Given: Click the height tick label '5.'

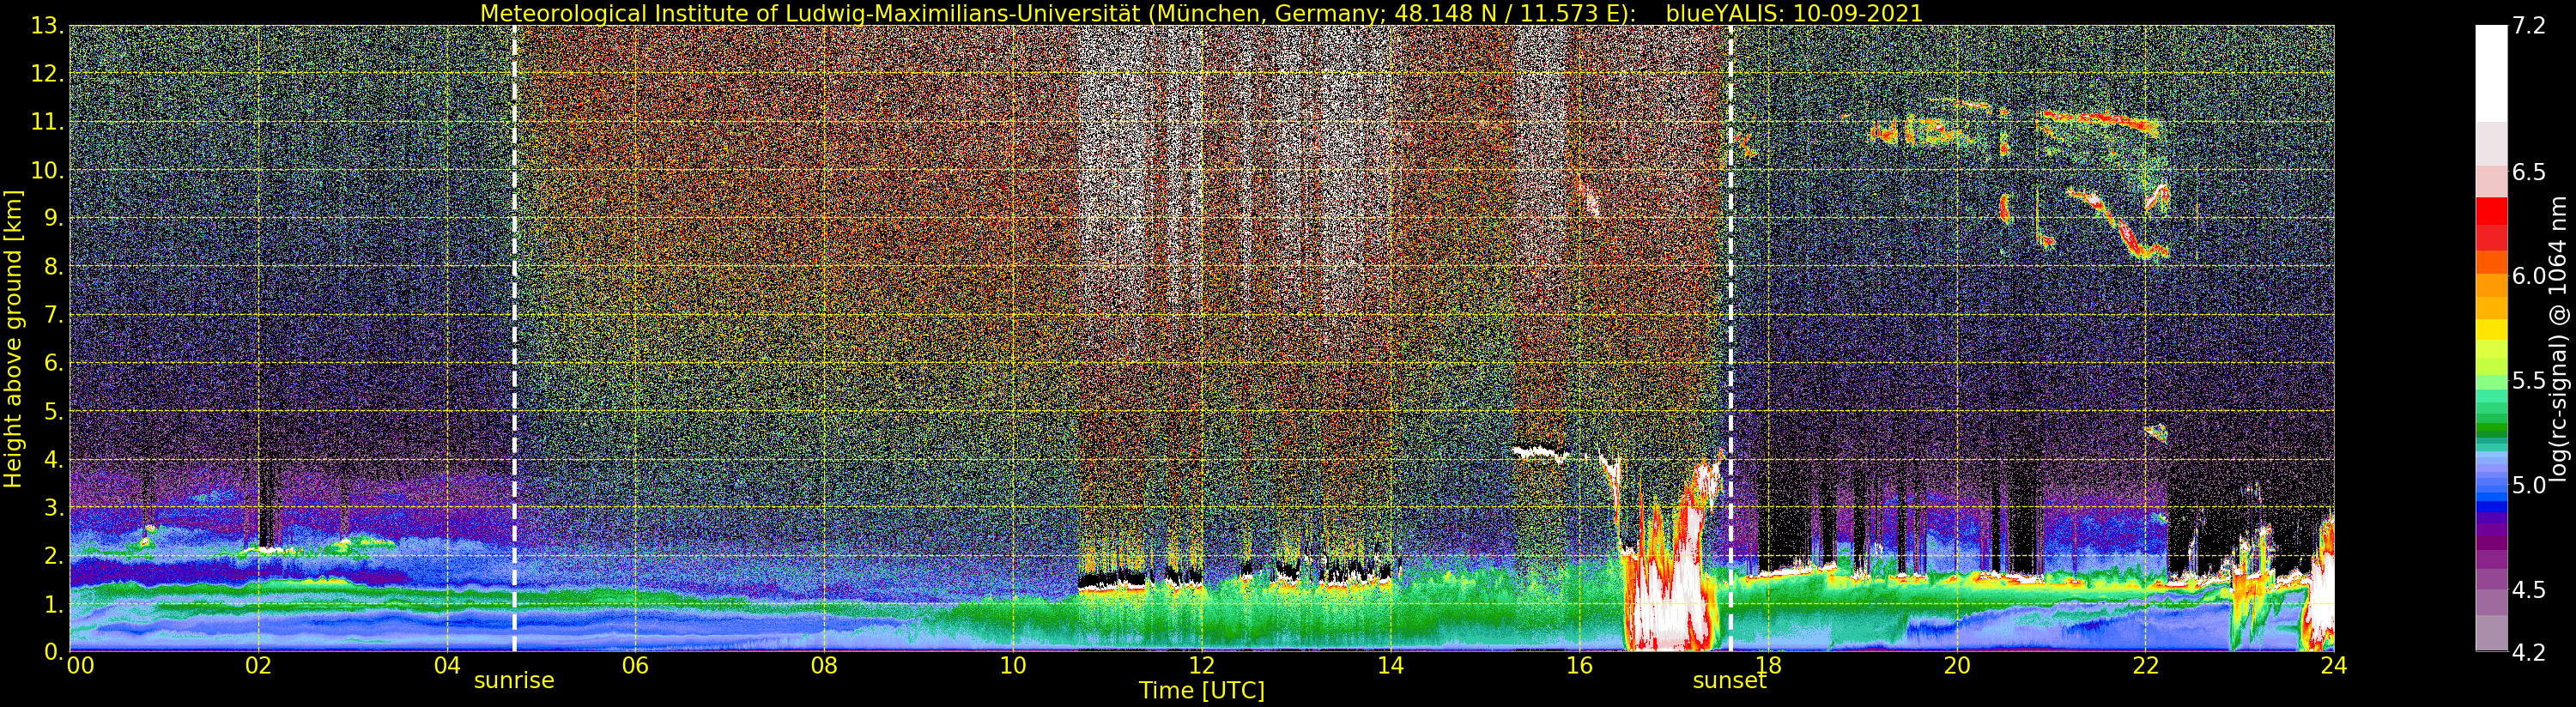Looking at the screenshot, I should [x=54, y=411].
